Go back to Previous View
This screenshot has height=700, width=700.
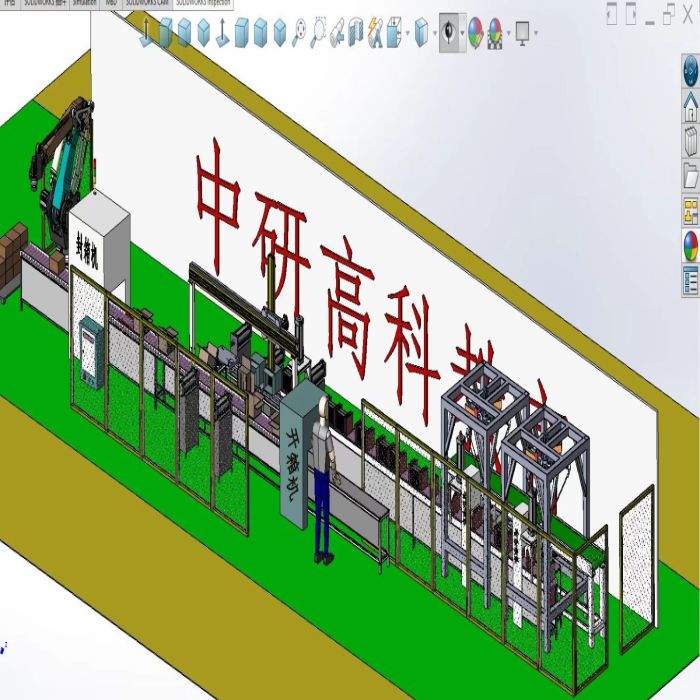coord(338,34)
